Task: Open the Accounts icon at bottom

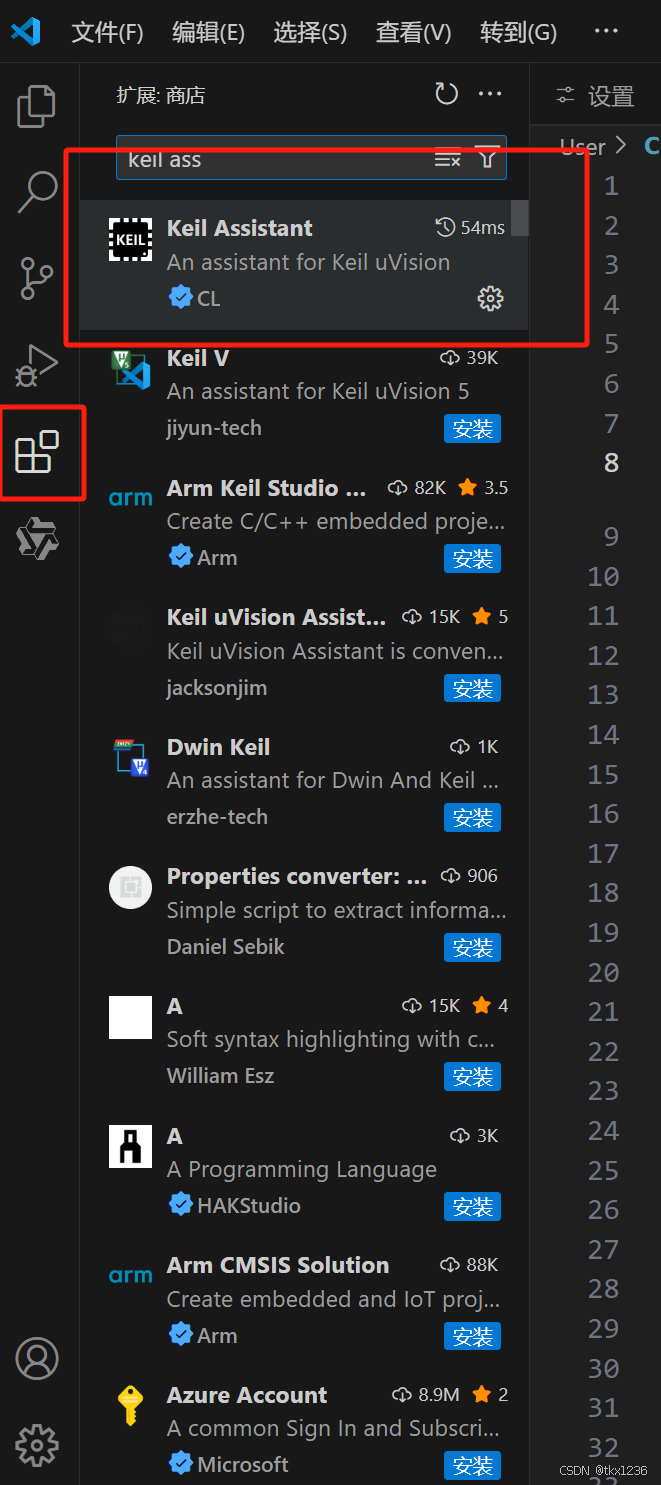Action: 37,1358
